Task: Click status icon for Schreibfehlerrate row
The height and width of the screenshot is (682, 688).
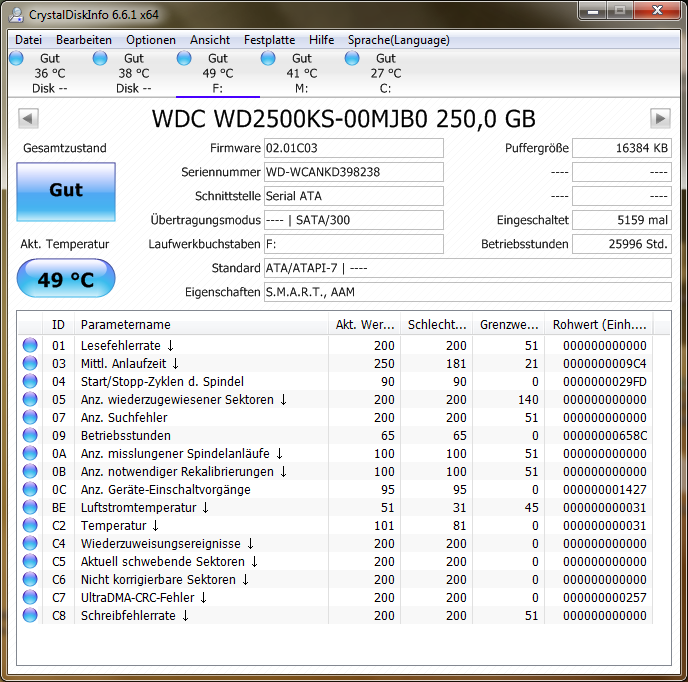Action: 30,615
